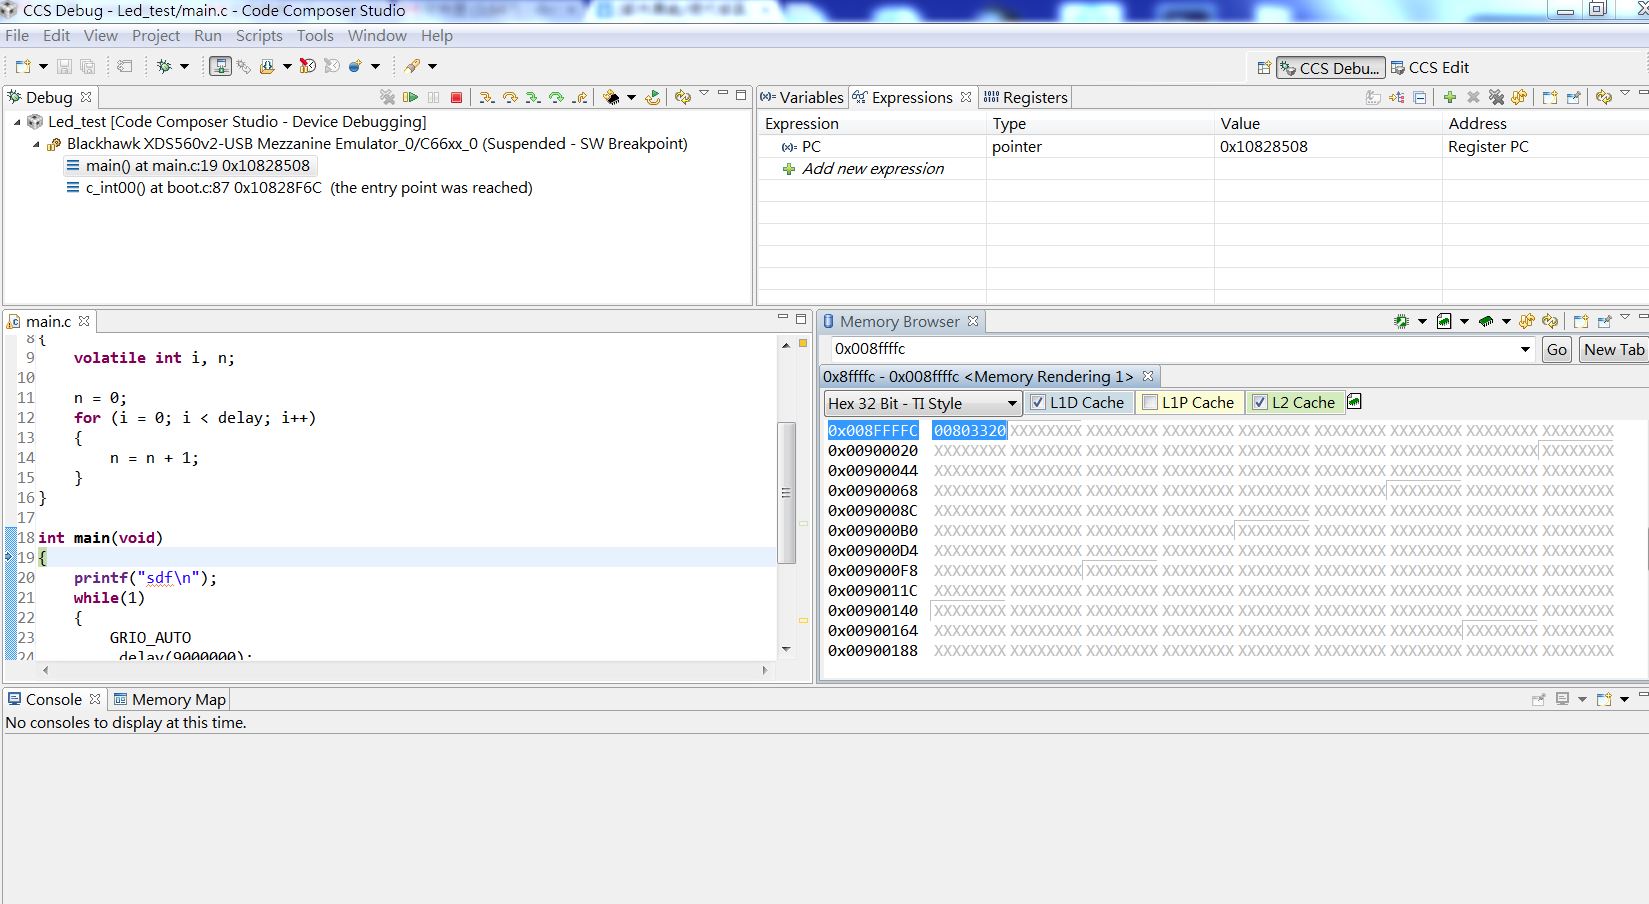The height and width of the screenshot is (904, 1649).
Task: Click the Collapse All icon in Expressions view
Action: (x=1419, y=97)
